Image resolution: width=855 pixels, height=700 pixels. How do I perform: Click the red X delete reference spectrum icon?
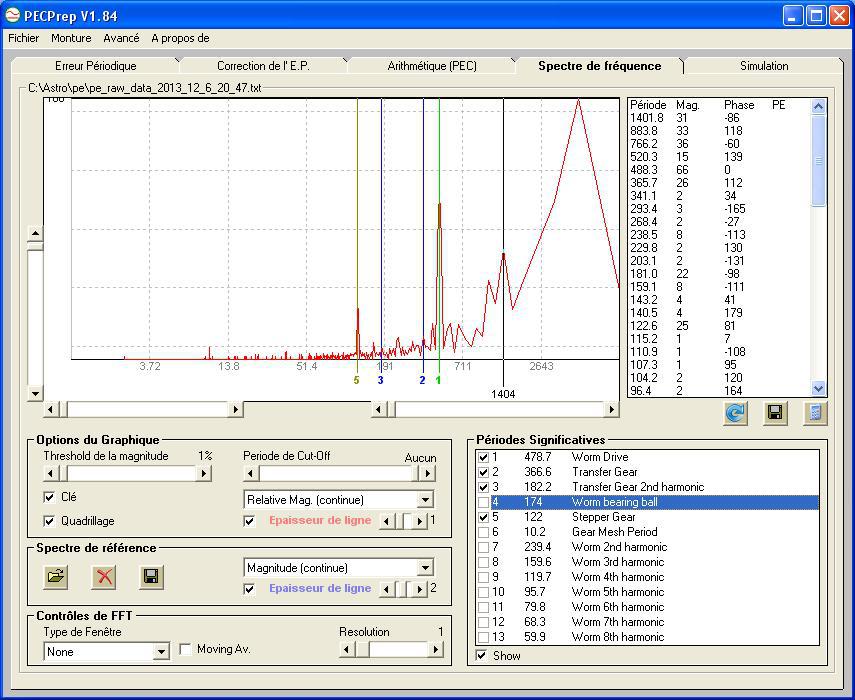104,576
